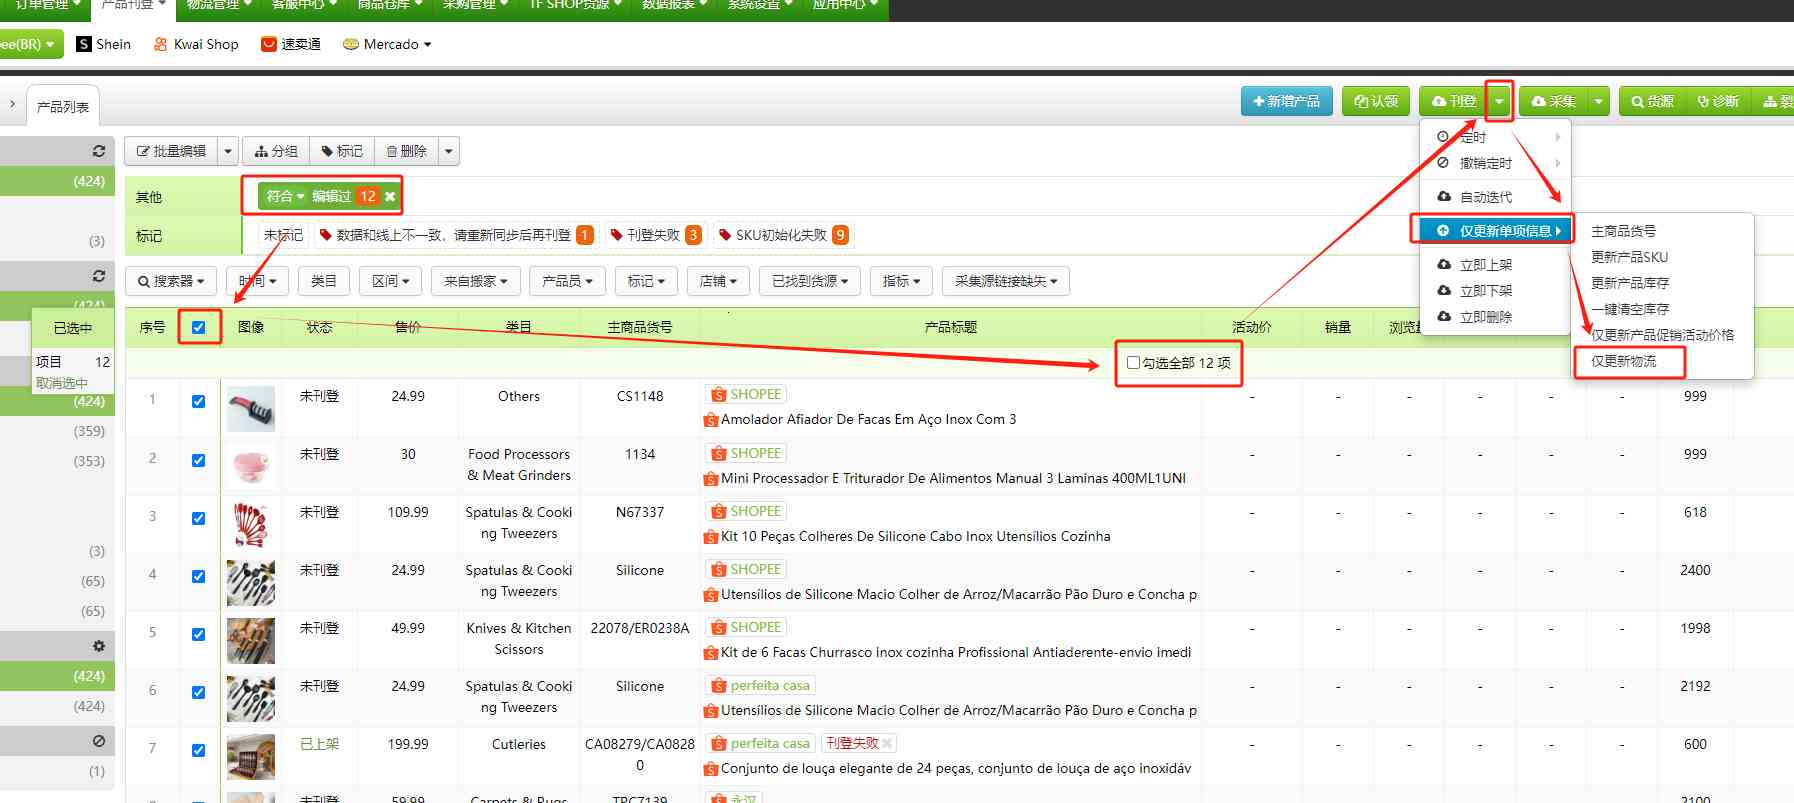Choose 立即上架 in the publish menu
Image resolution: width=1794 pixels, height=803 pixels.
[x=1485, y=265]
